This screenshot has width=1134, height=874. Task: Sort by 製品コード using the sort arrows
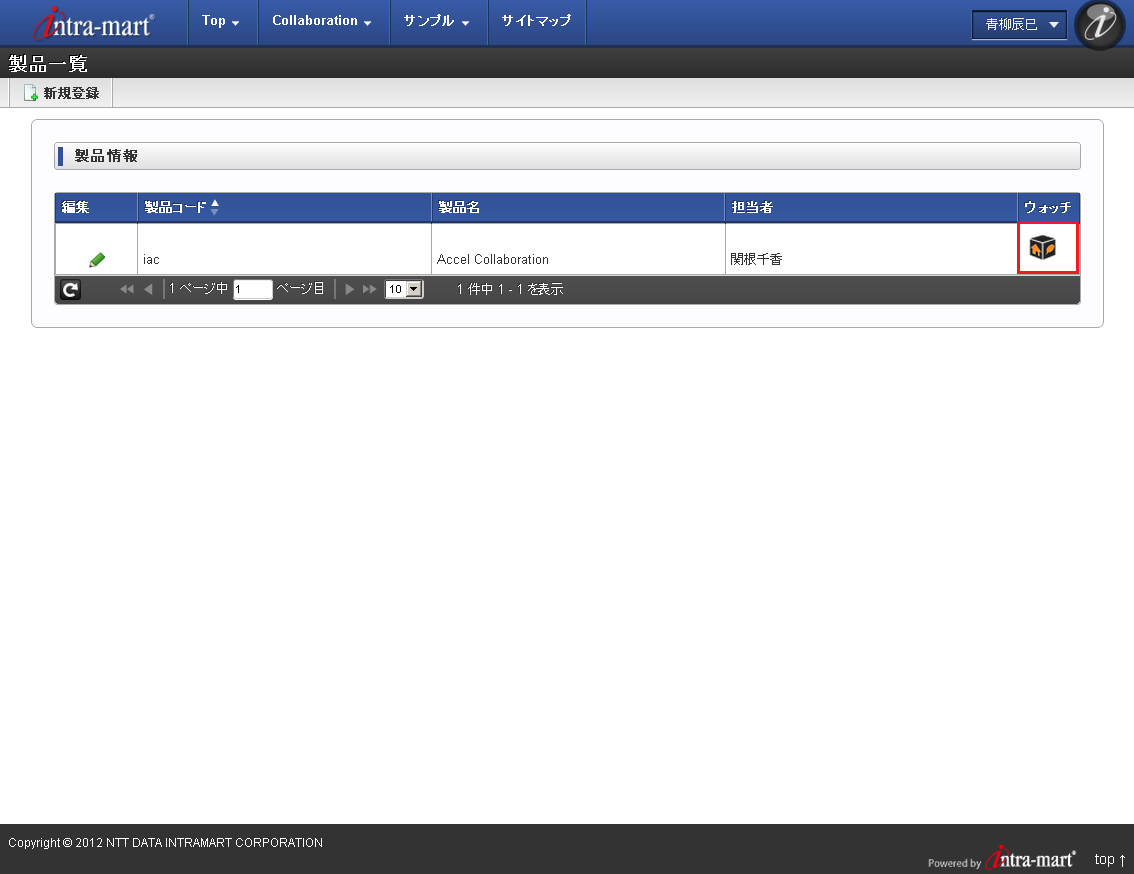[215, 207]
